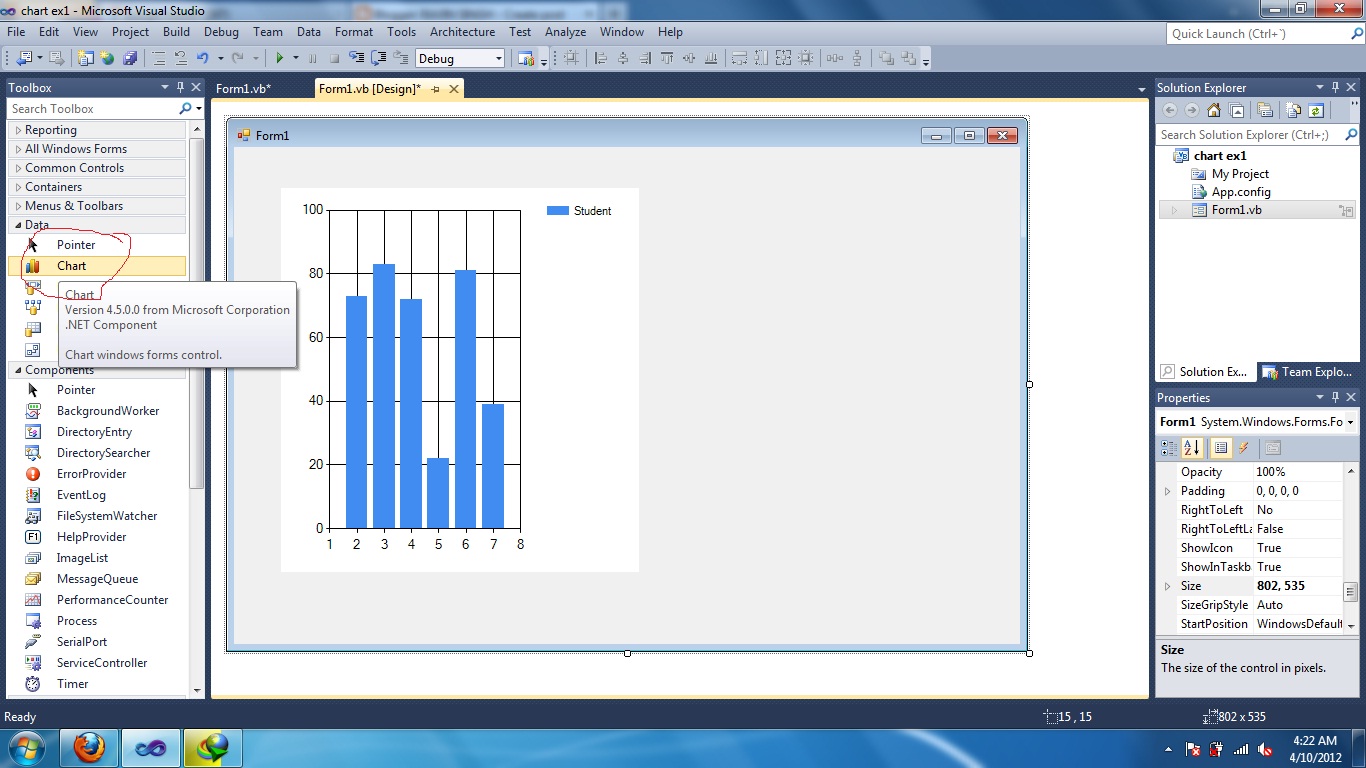Open the Architecture menu
Image resolution: width=1366 pixels, height=768 pixels.
click(x=462, y=32)
